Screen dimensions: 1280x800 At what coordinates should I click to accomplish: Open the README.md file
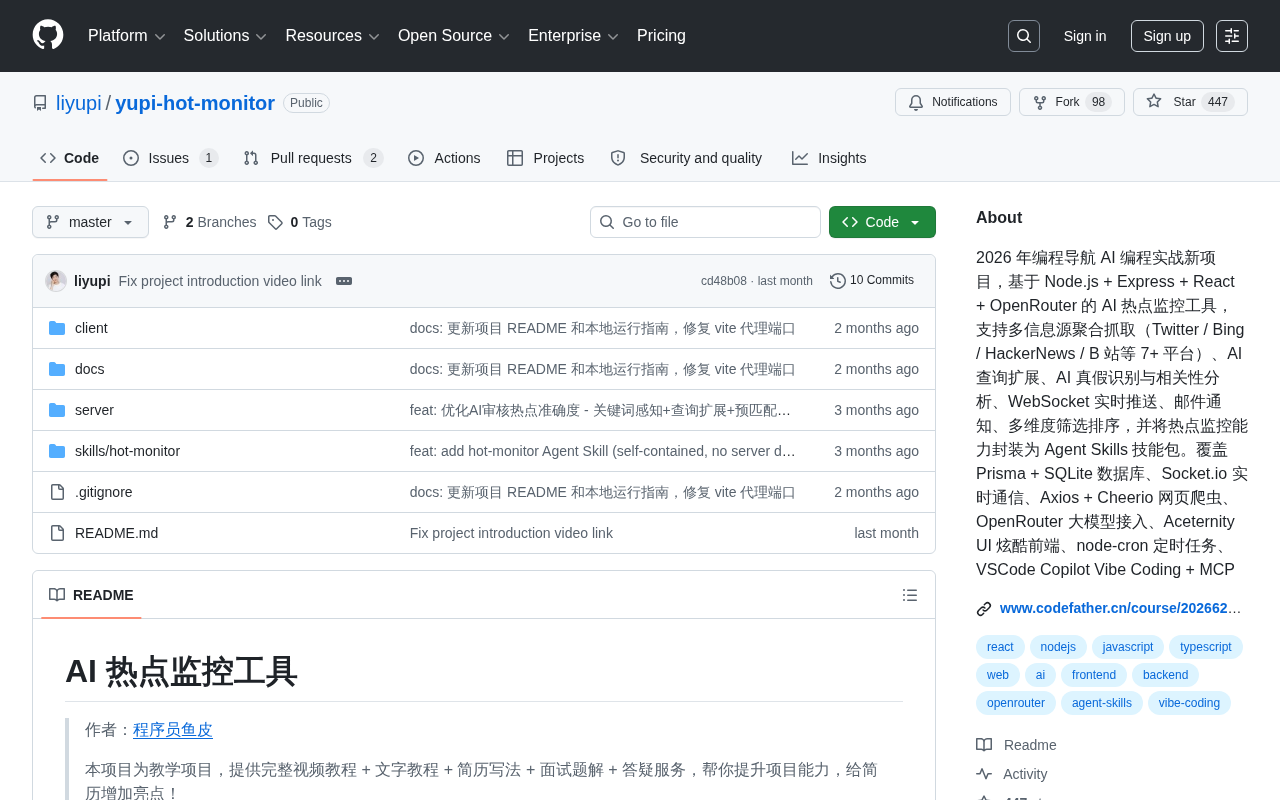click(116, 533)
